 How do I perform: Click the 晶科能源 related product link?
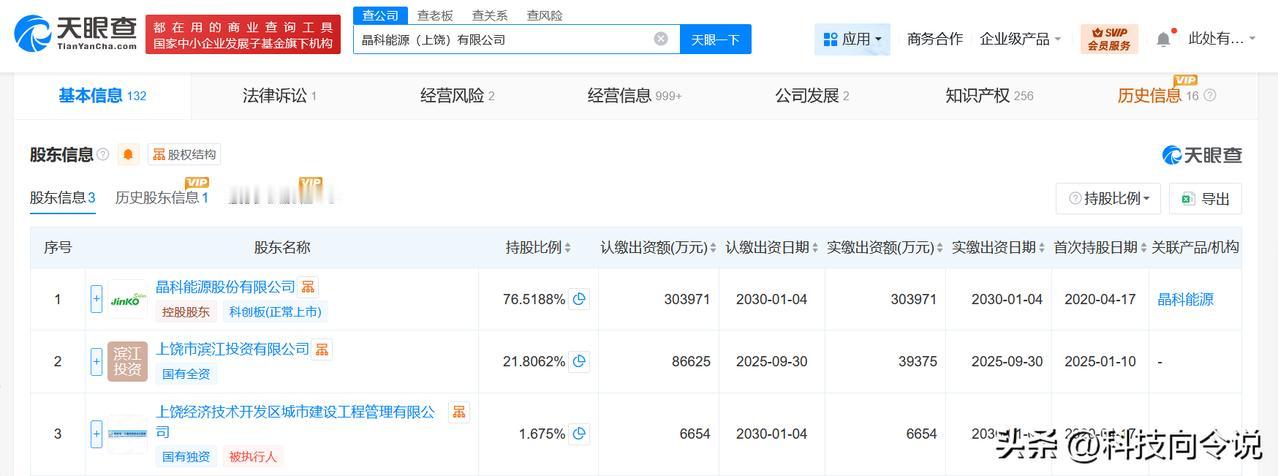pyautogui.click(x=1185, y=299)
